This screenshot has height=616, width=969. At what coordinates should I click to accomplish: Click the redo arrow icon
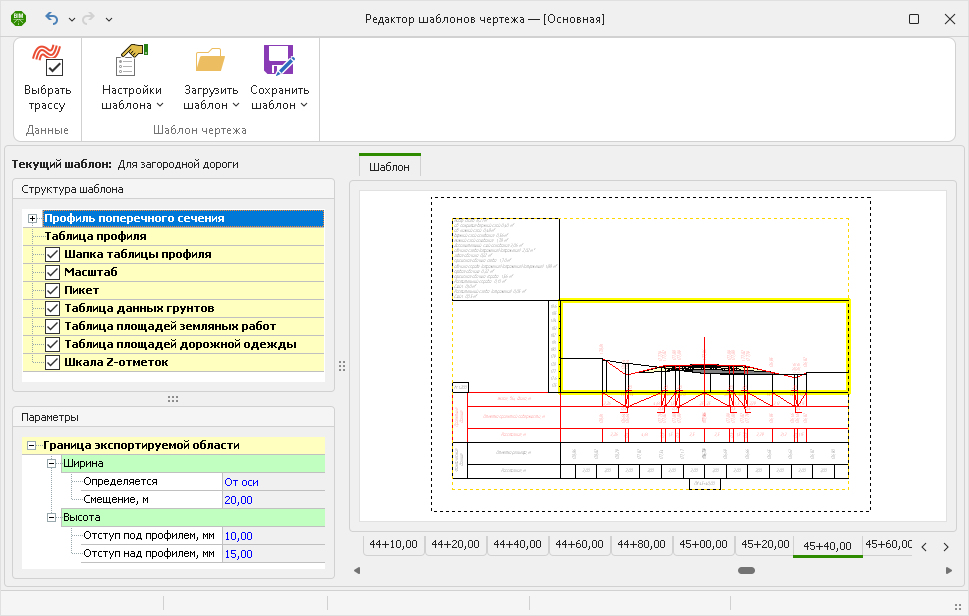87,19
